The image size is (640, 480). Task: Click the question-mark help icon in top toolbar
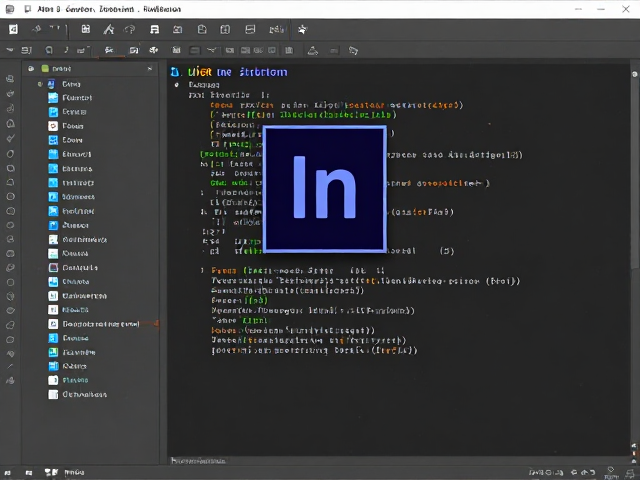click(x=130, y=29)
